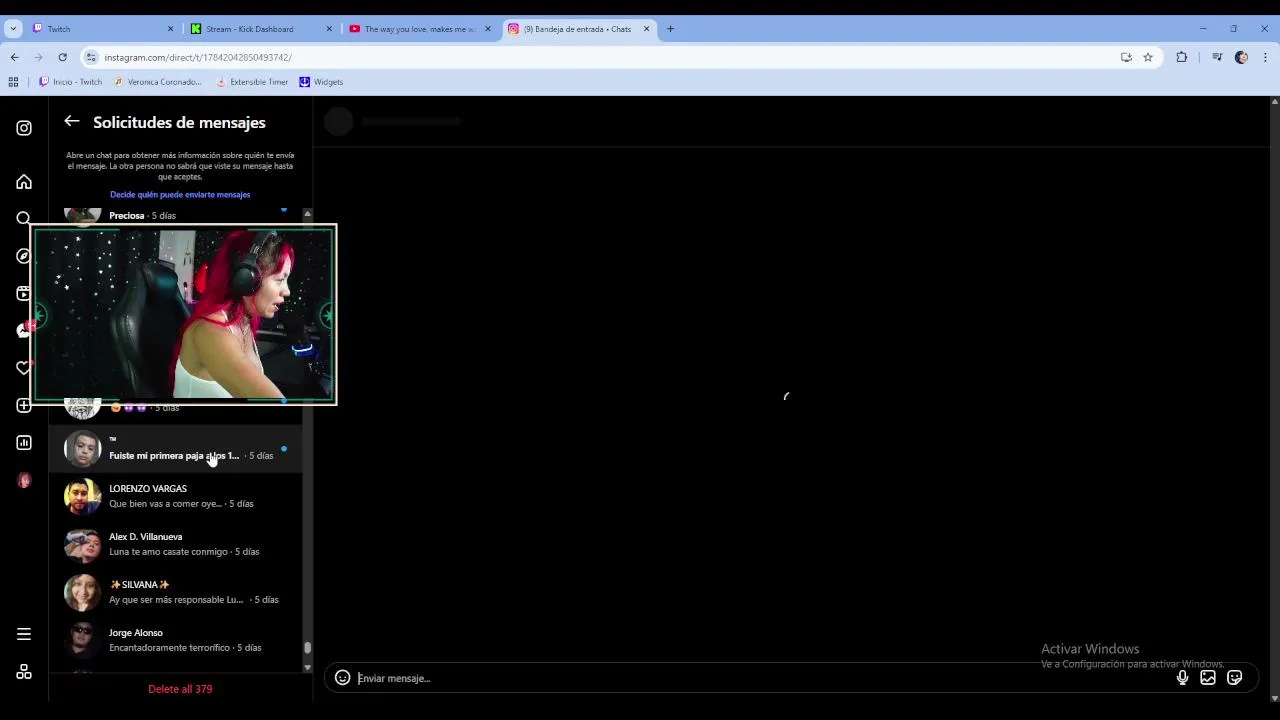
Task: Click the requests list scrollbar thumb
Action: tap(307, 649)
